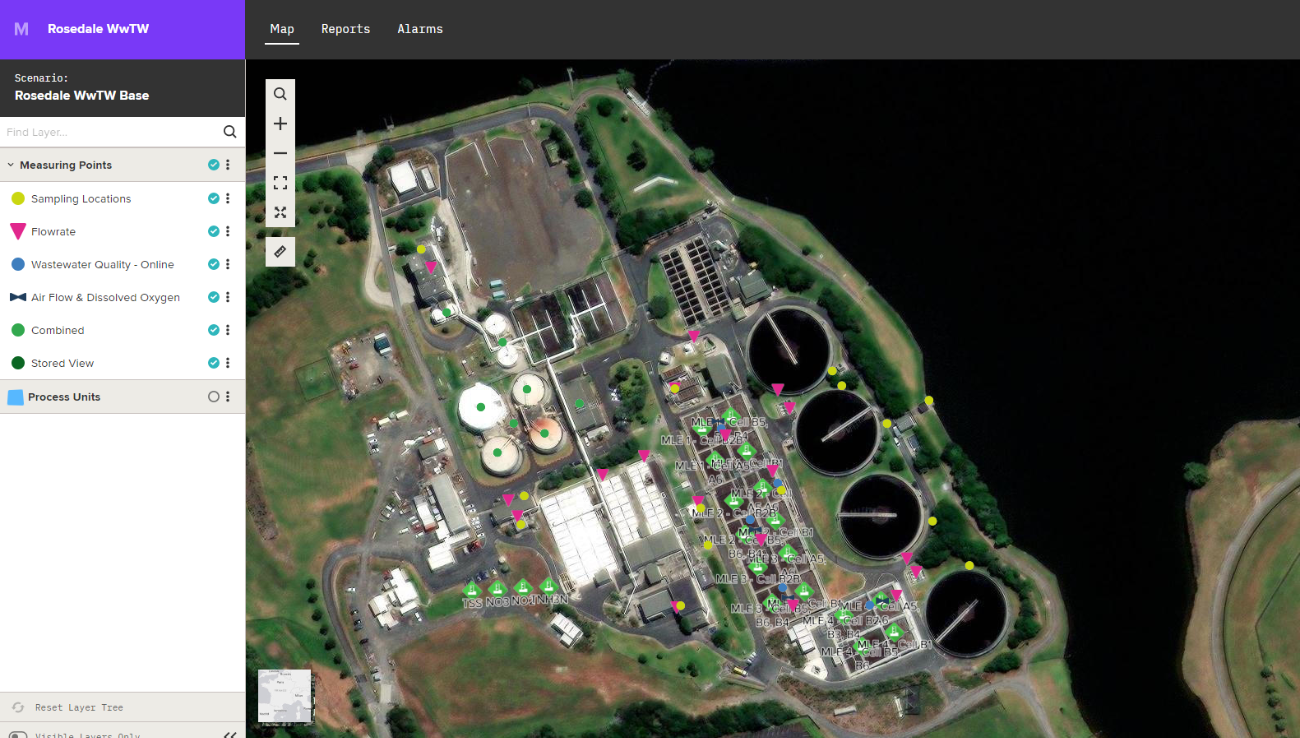Click the overview minimap thumbnail
The width and height of the screenshot is (1300, 738).
284,695
